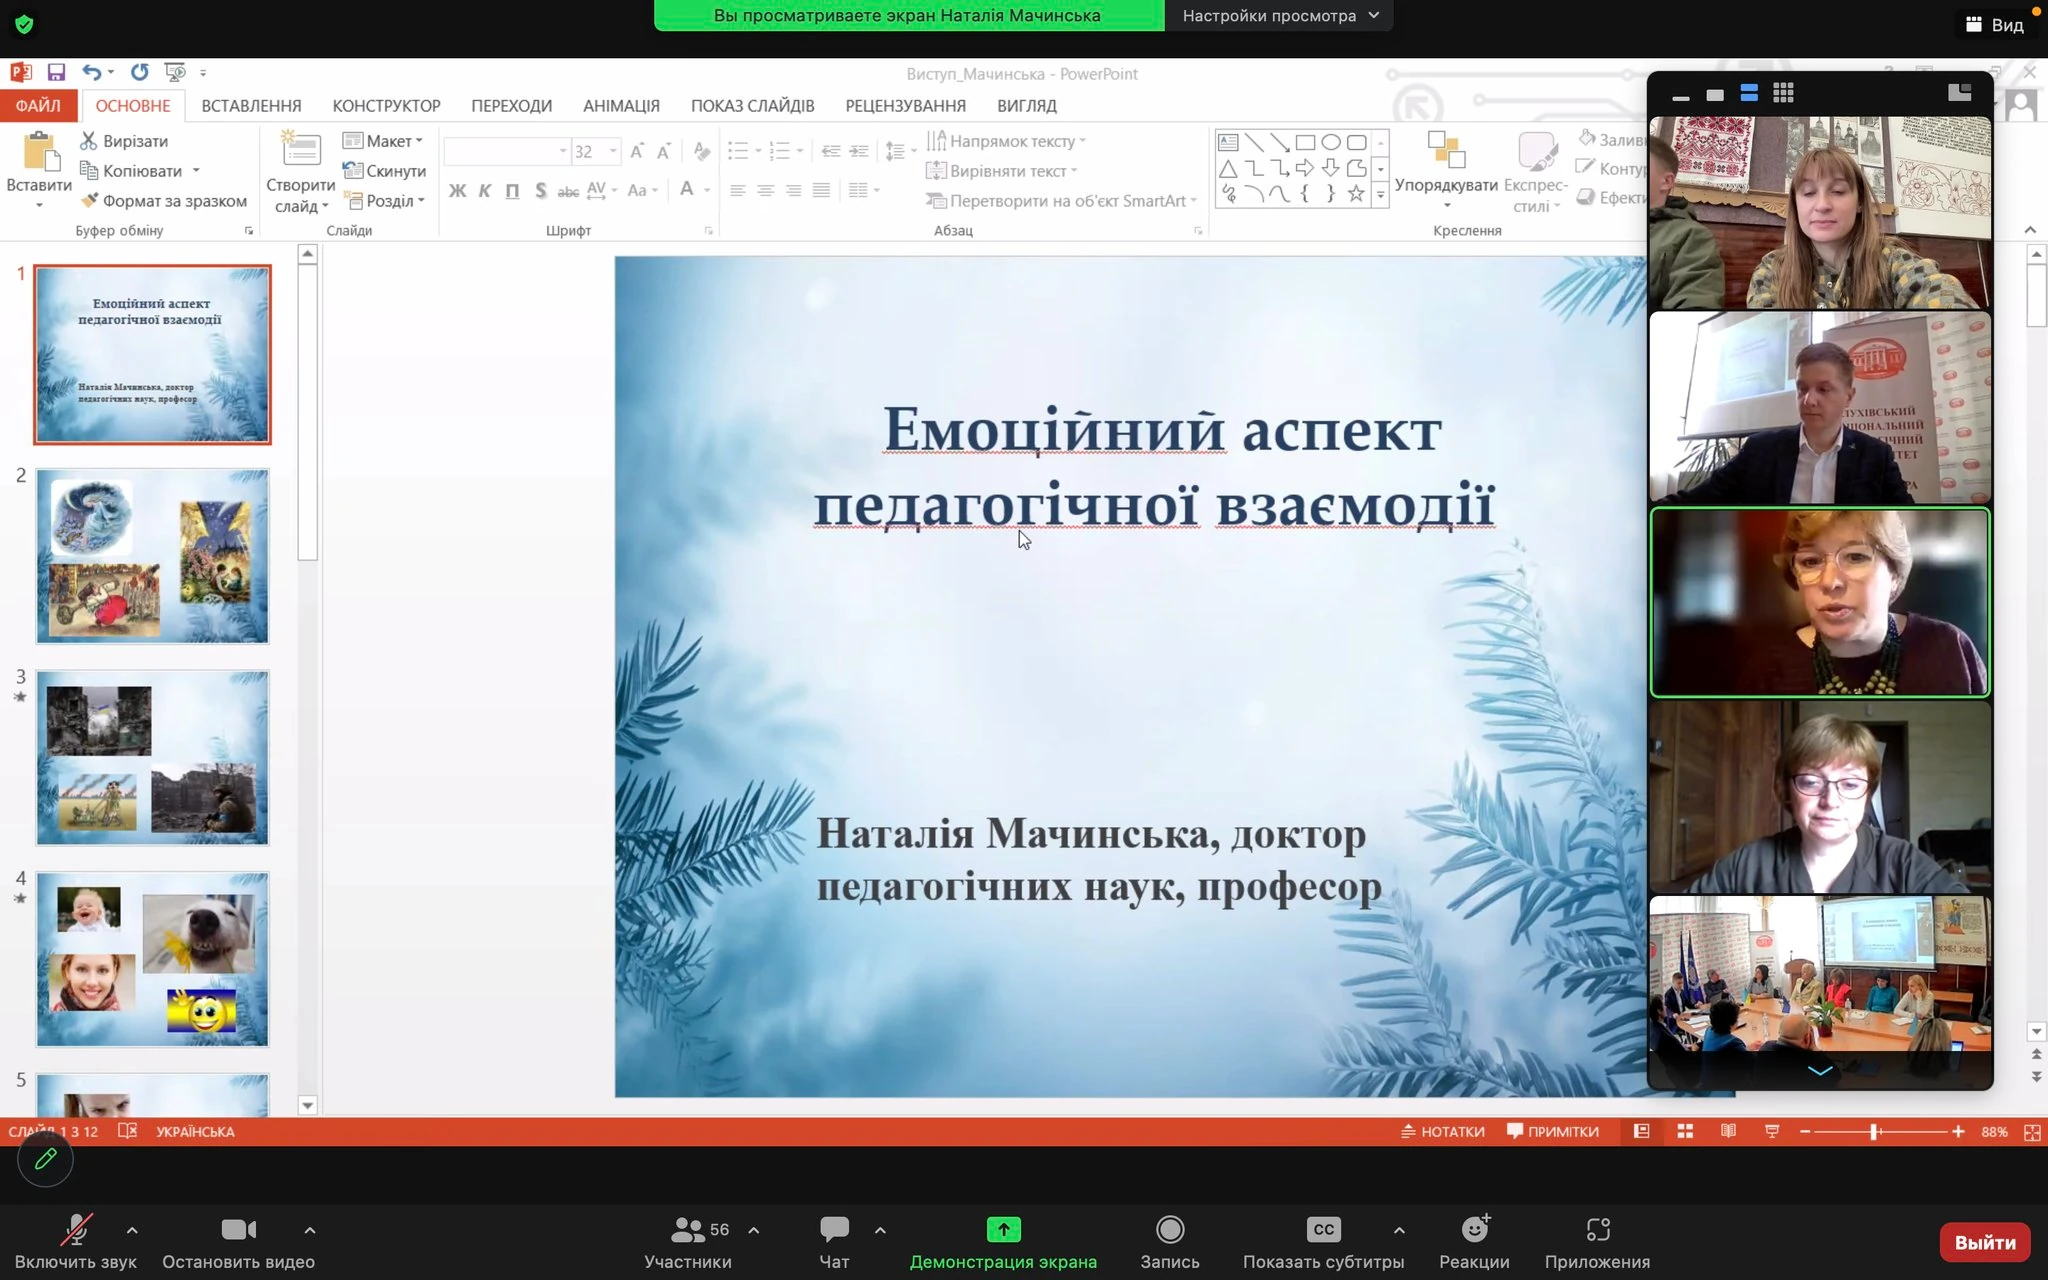Switch to slide sorter view icon
The height and width of the screenshot is (1280, 2048).
(1685, 1131)
